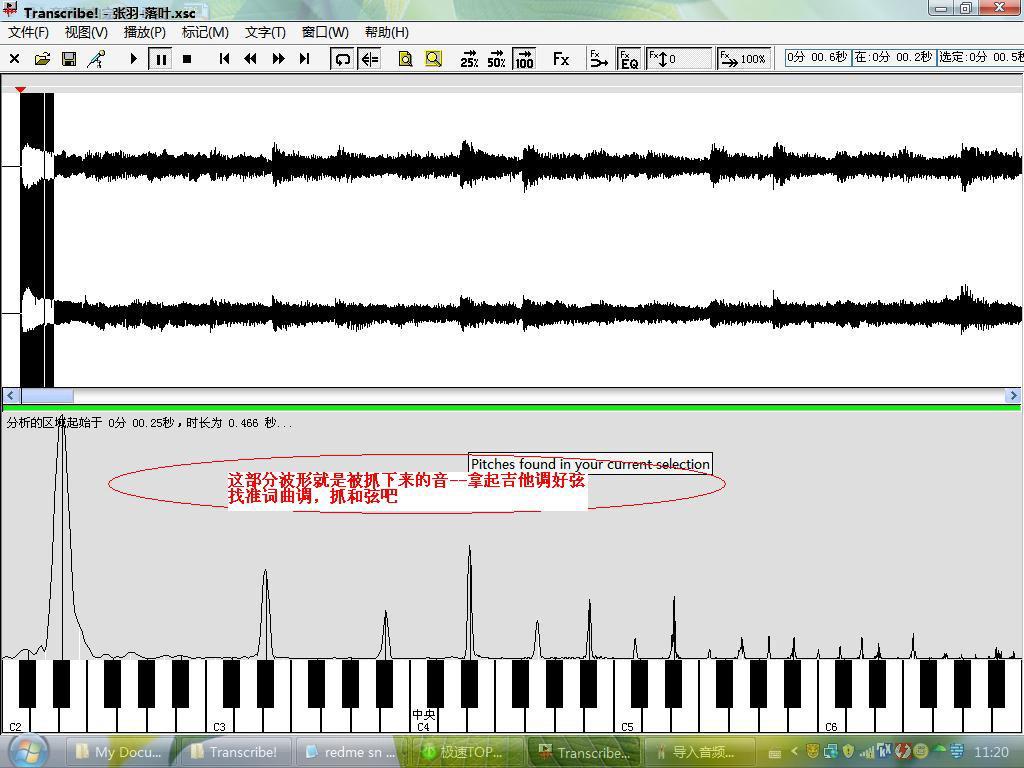Open the 窗口(W) menu
This screenshot has width=1024, height=768.
pos(325,32)
